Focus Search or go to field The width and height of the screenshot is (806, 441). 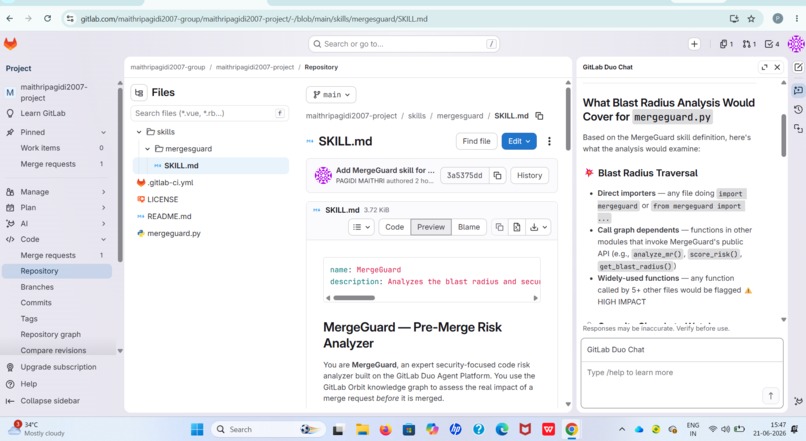(x=404, y=44)
